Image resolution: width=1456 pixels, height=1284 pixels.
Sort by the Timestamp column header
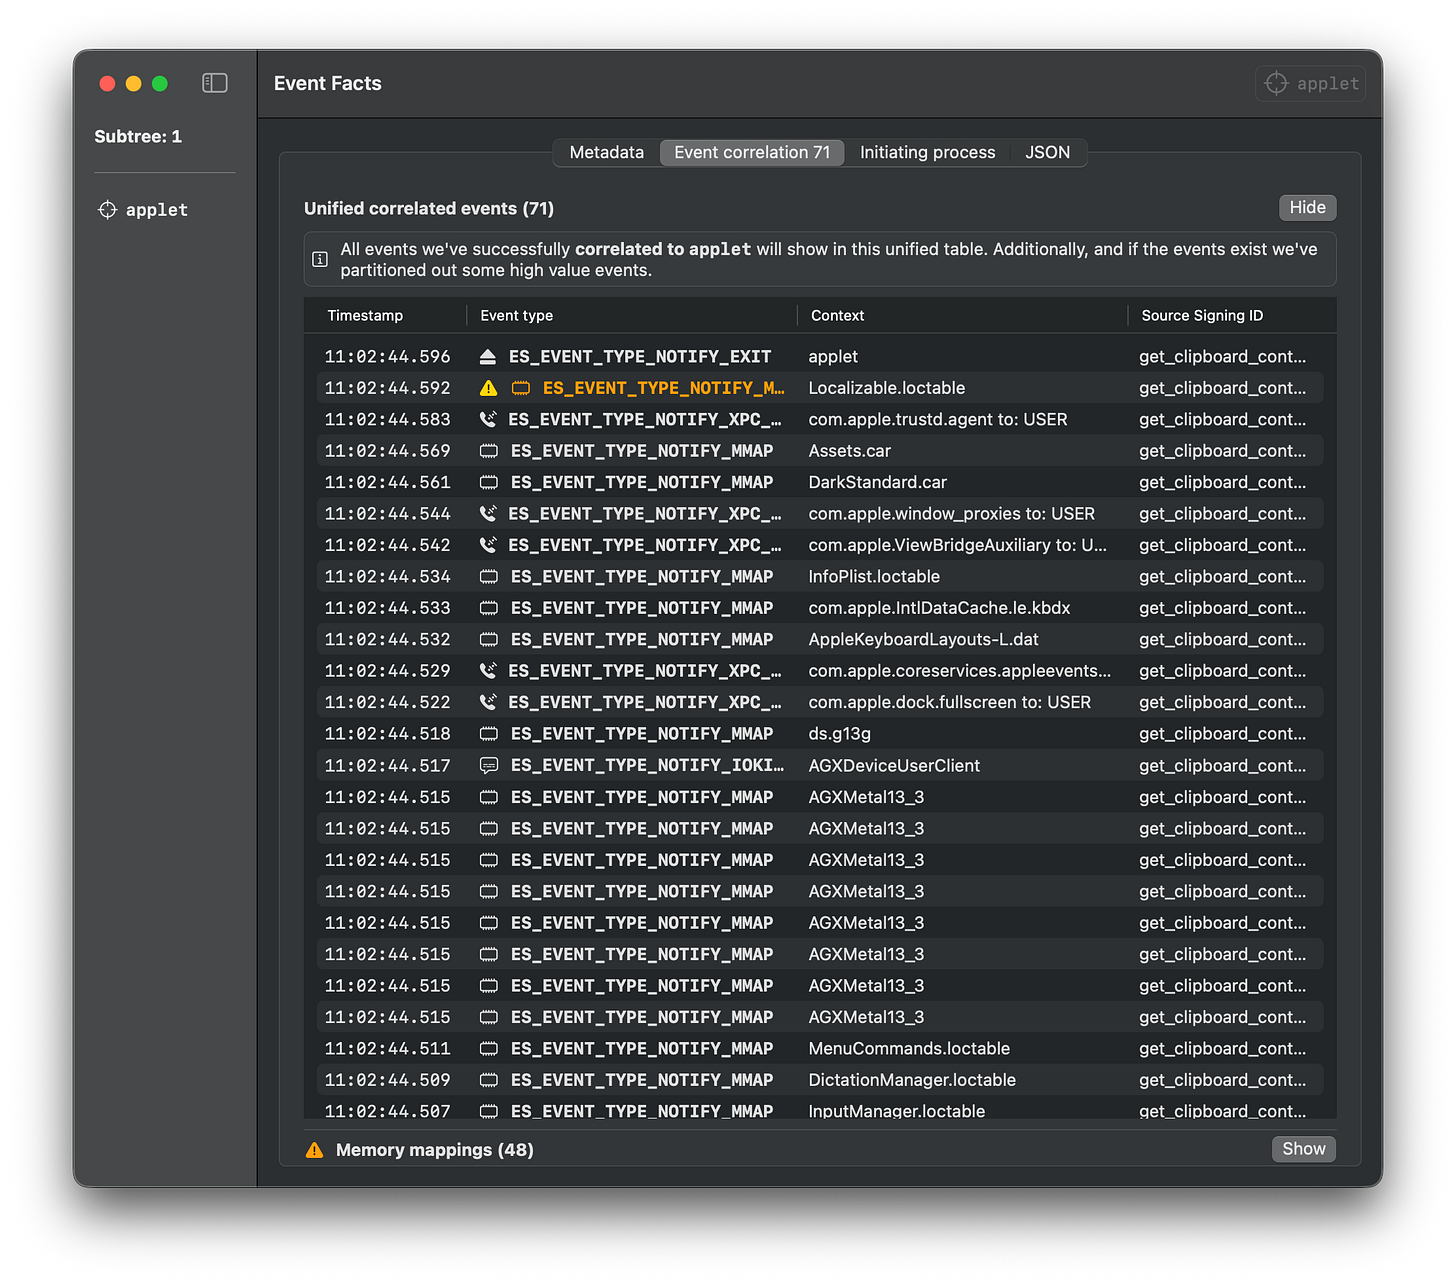365,316
